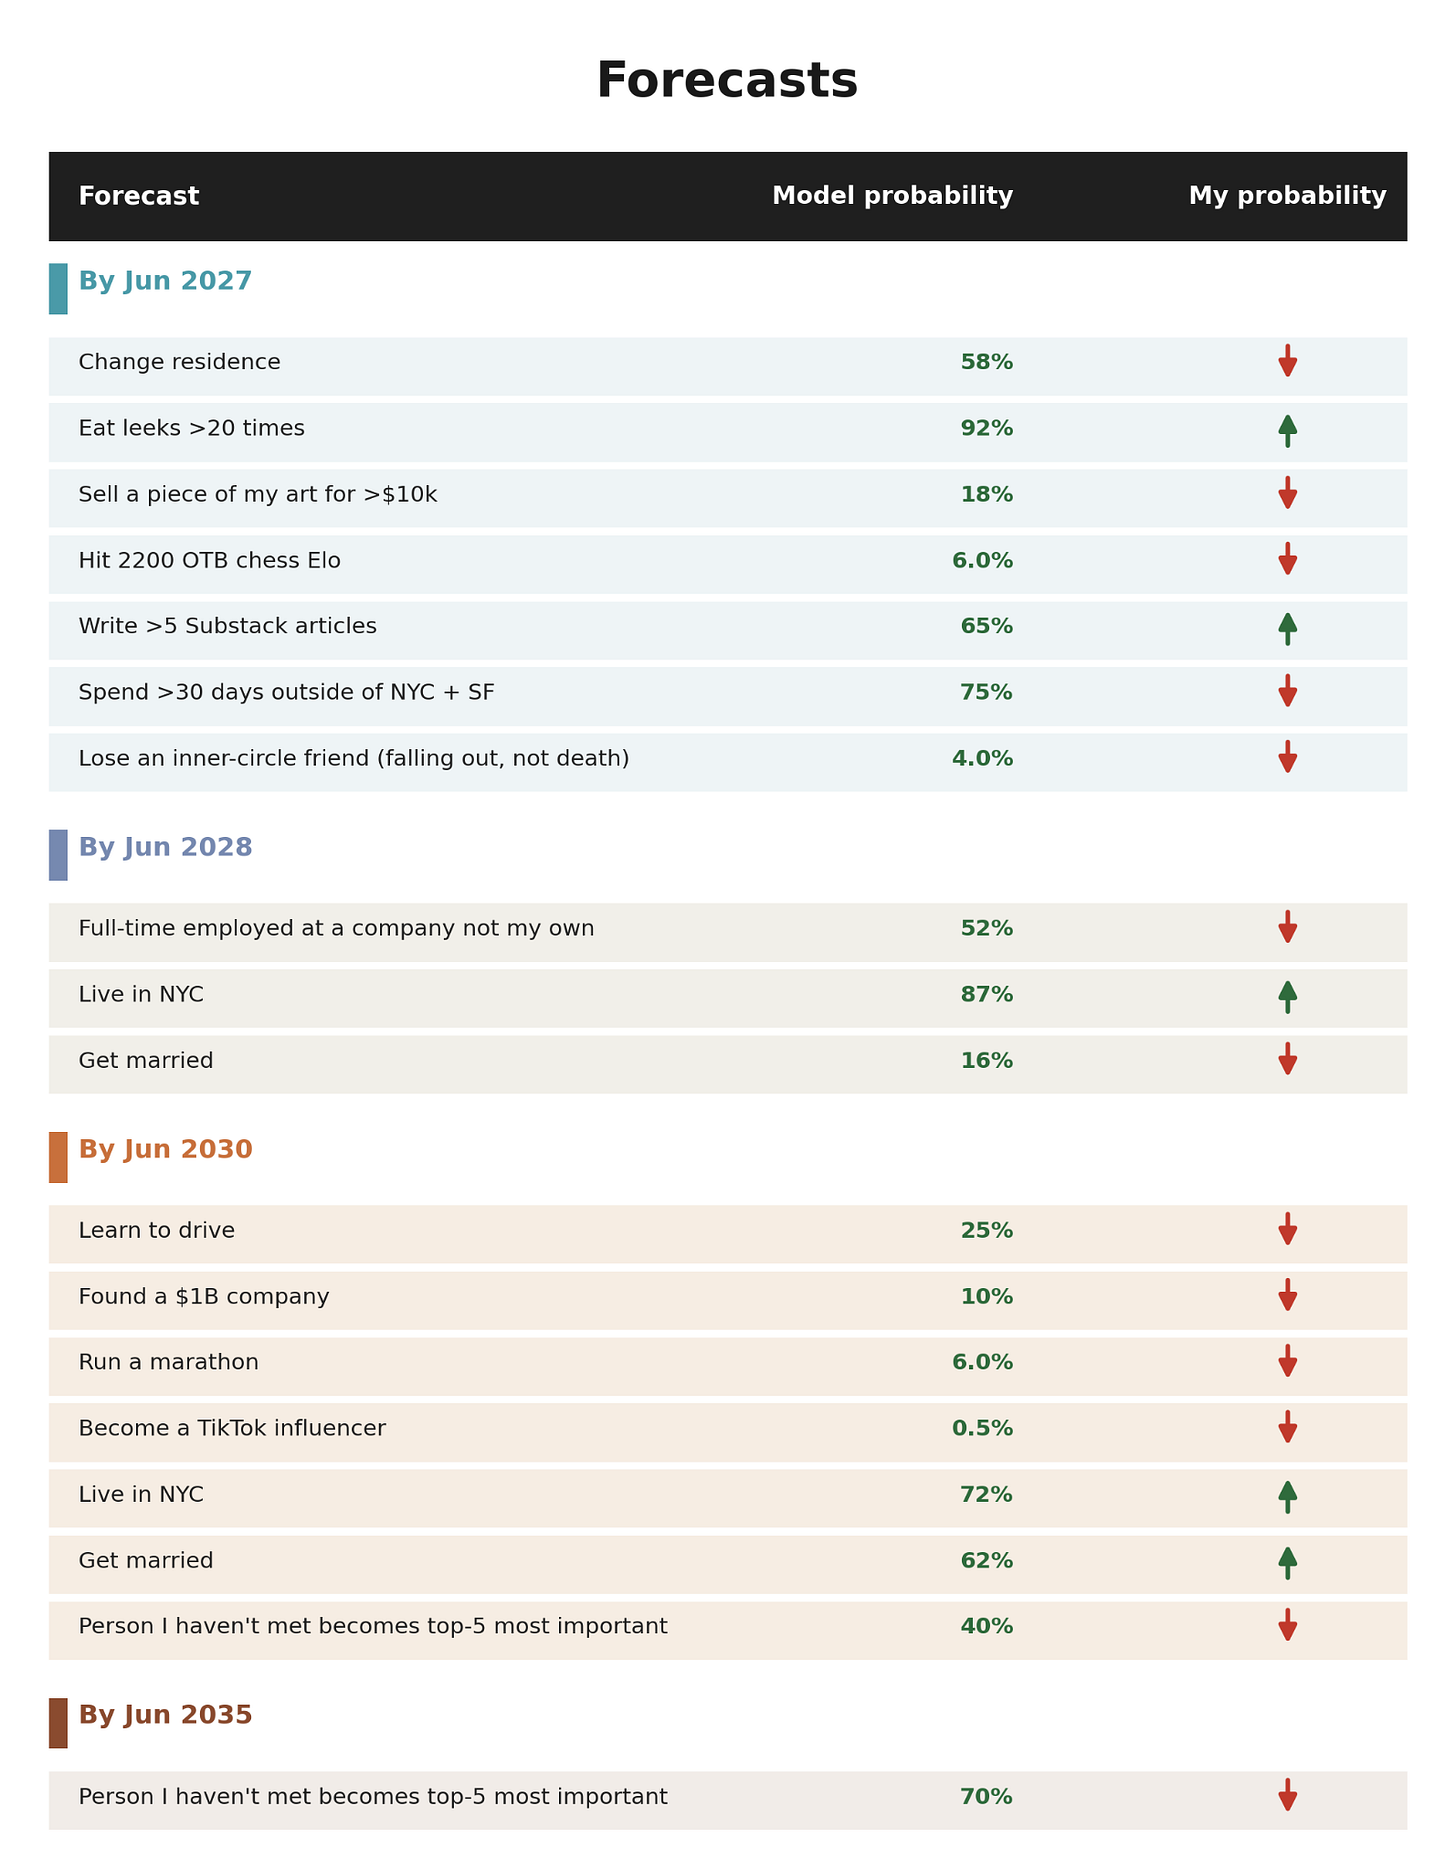Click the red arrow beside Hit 2200 chess Elo
The image size is (1456, 1871).
tap(1287, 559)
